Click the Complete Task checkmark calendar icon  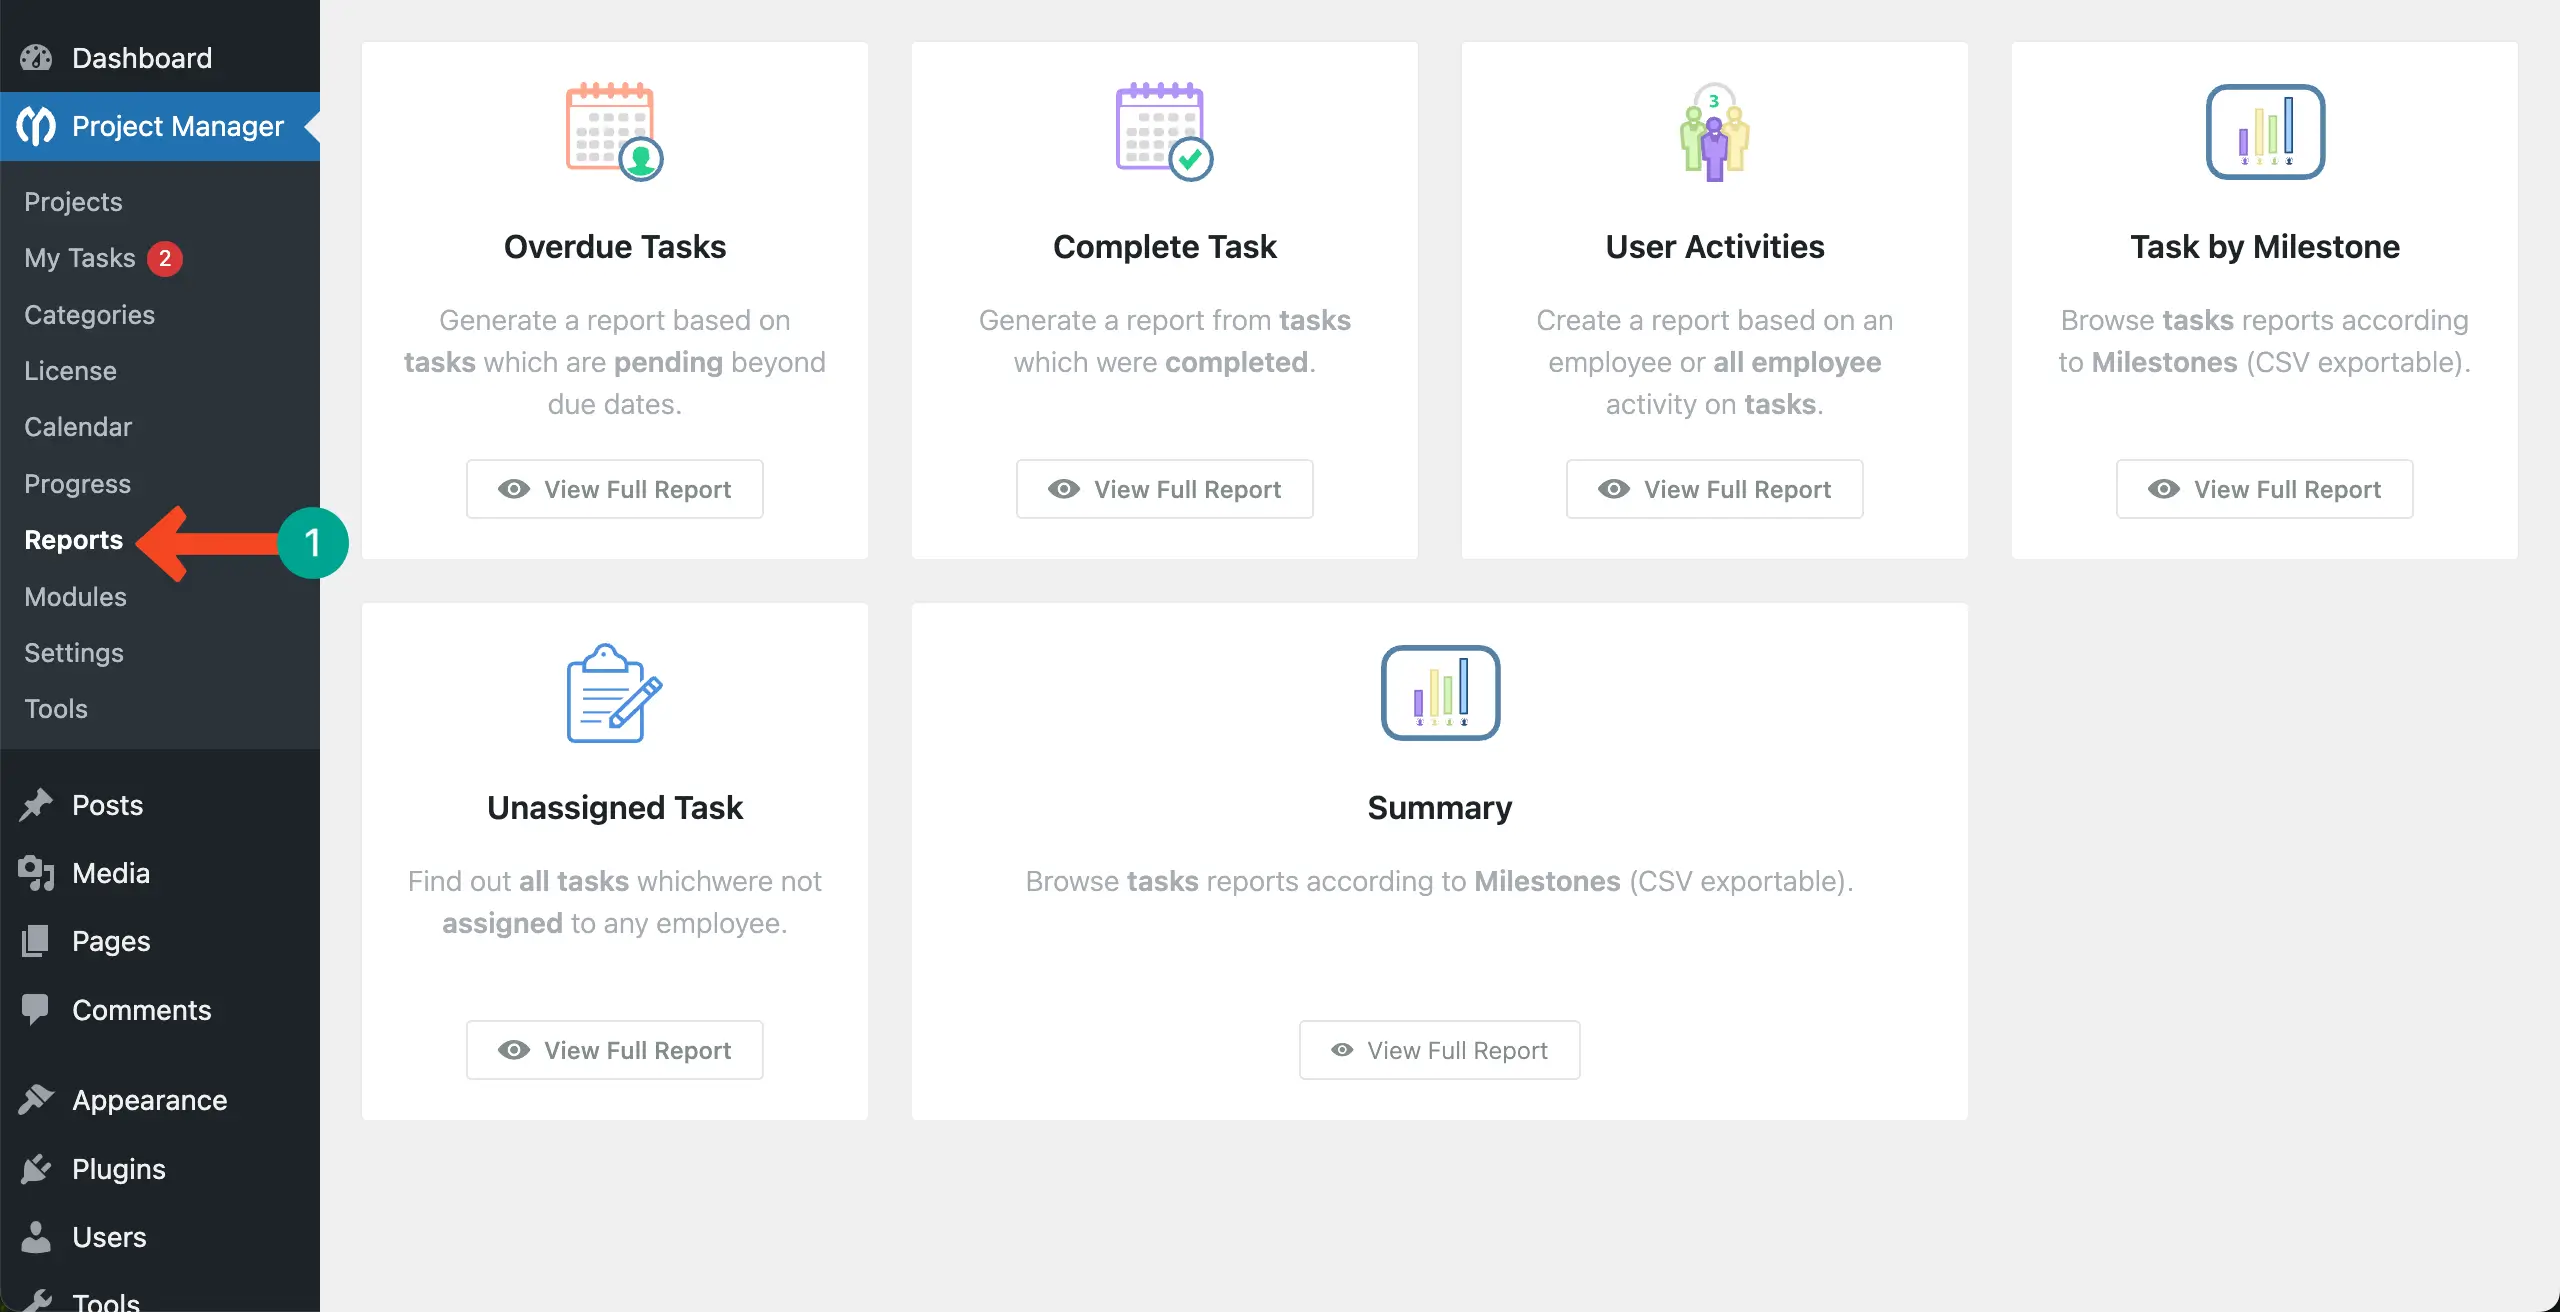point(1164,132)
